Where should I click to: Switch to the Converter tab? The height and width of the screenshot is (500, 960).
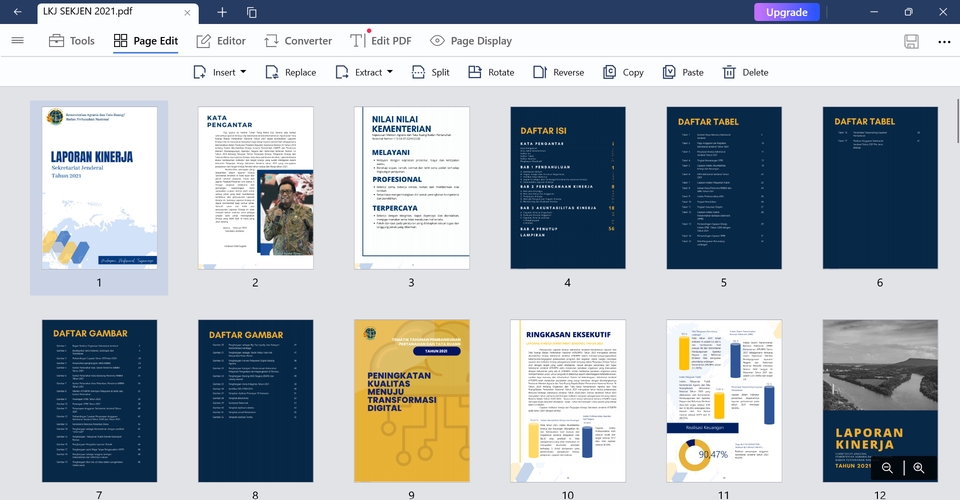[298, 41]
